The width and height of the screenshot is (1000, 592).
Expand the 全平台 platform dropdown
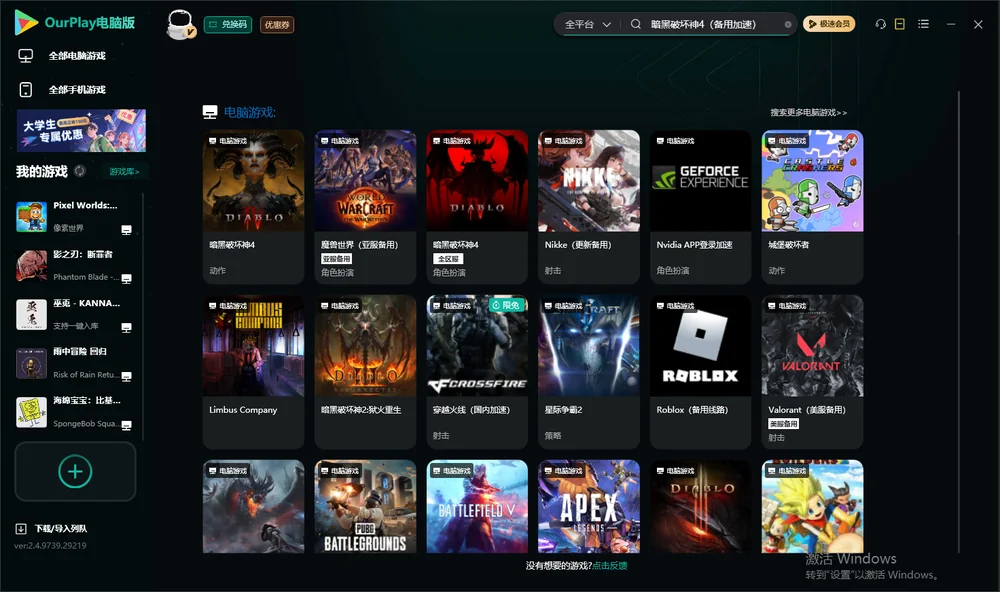587,24
